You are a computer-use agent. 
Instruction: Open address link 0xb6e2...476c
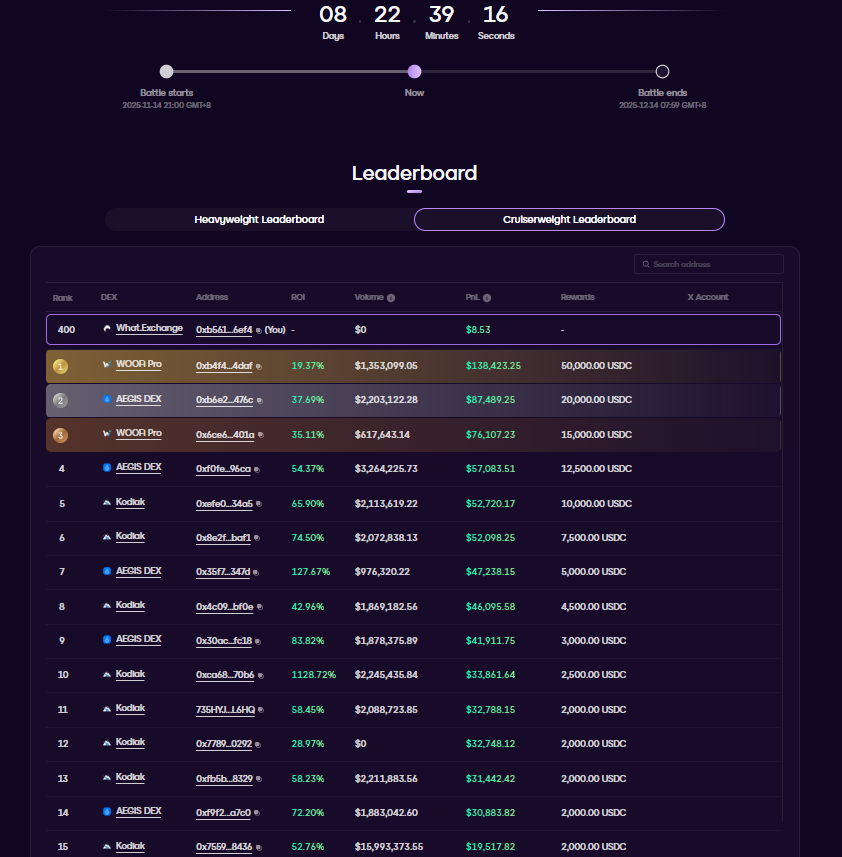pyautogui.click(x=225, y=400)
